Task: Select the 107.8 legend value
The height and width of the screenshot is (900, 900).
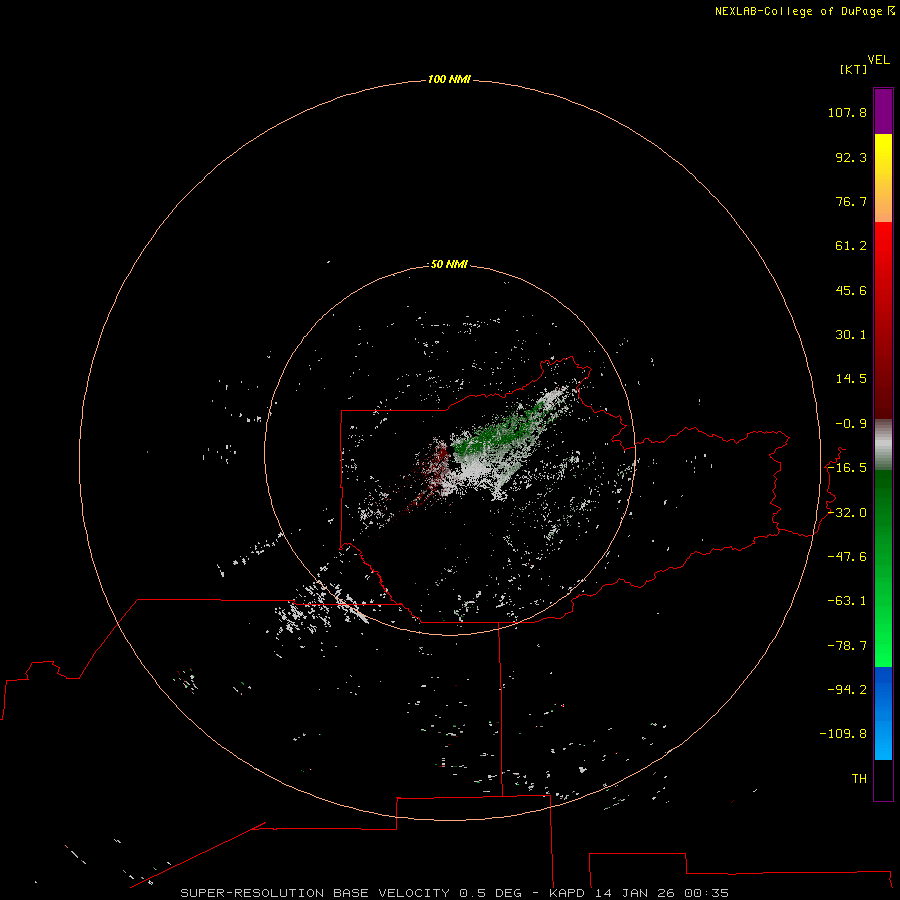Action: coord(847,112)
